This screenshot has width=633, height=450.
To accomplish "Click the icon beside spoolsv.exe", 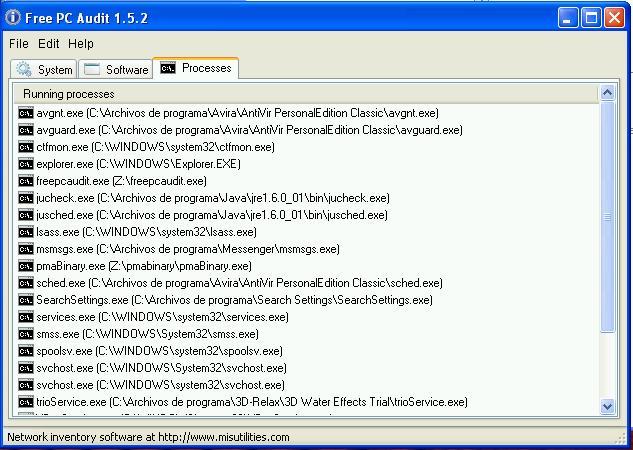I will coord(26,351).
